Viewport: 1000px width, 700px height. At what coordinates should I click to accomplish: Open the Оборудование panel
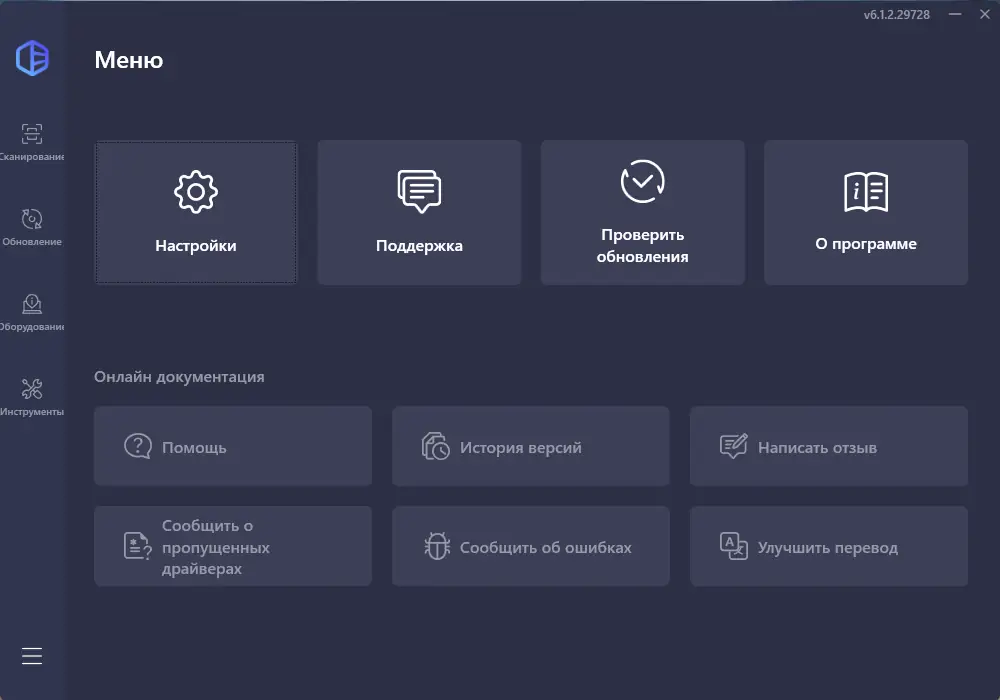(x=32, y=310)
